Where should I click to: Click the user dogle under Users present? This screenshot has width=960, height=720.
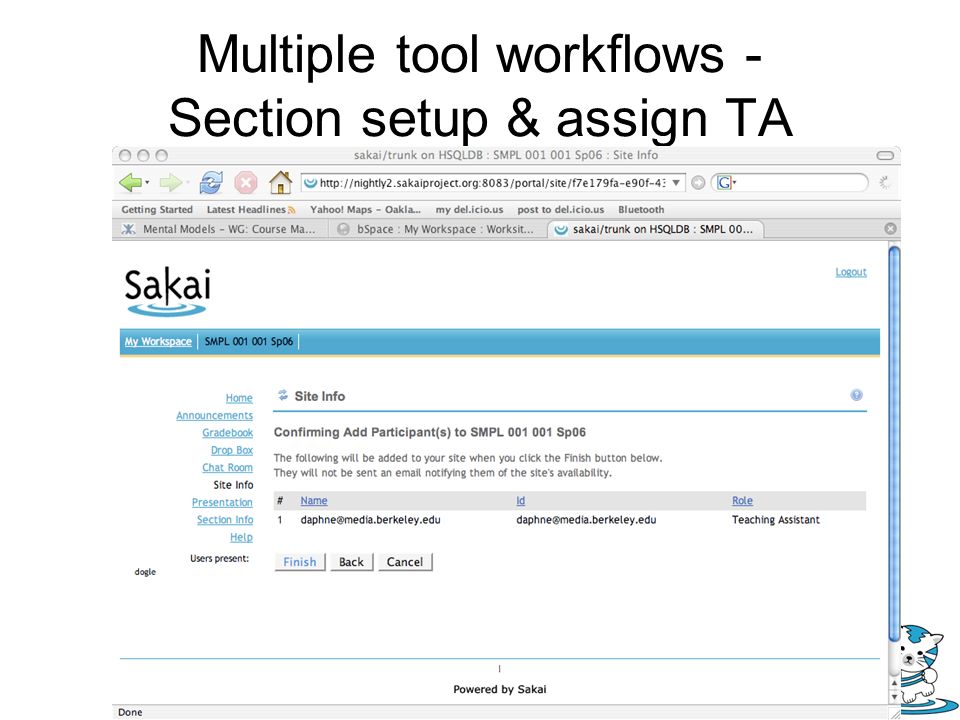(x=145, y=572)
